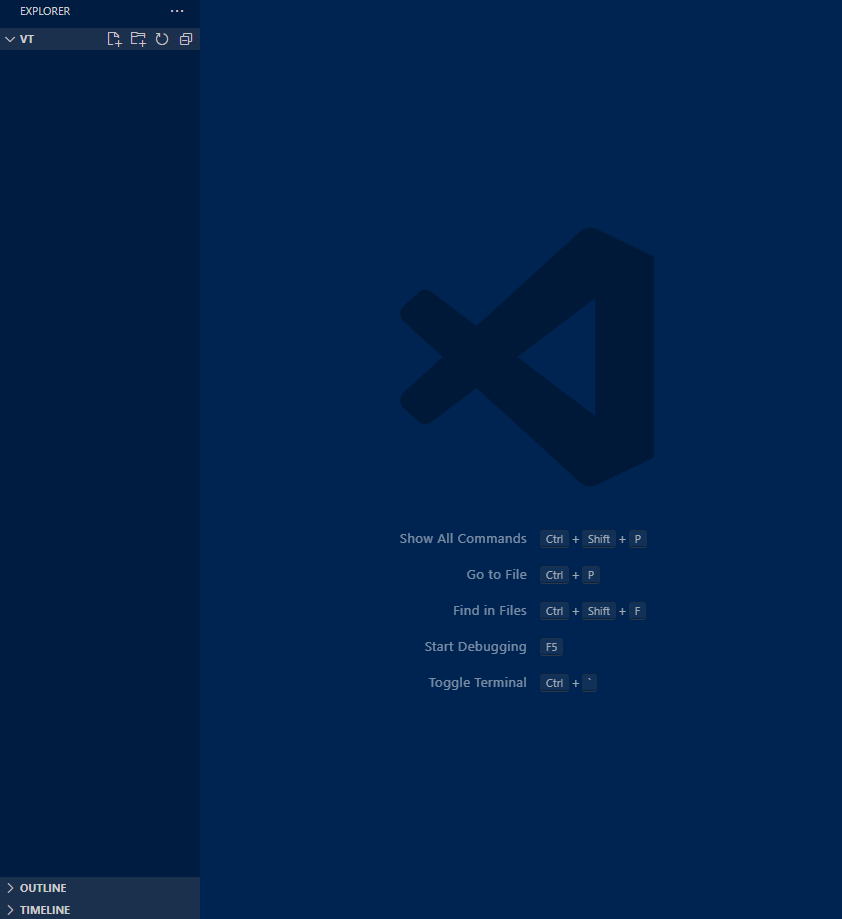Open the Explorer more actions menu

[x=177, y=11]
